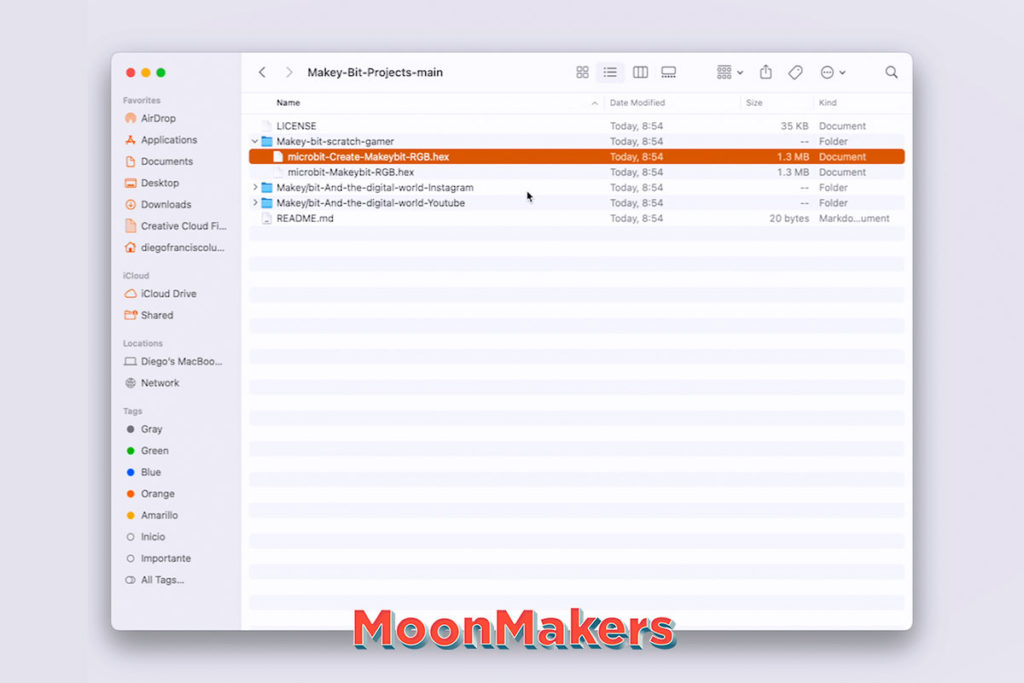Sort files by Date Modified column
Image resolution: width=1024 pixels, height=683 pixels.
(637, 103)
